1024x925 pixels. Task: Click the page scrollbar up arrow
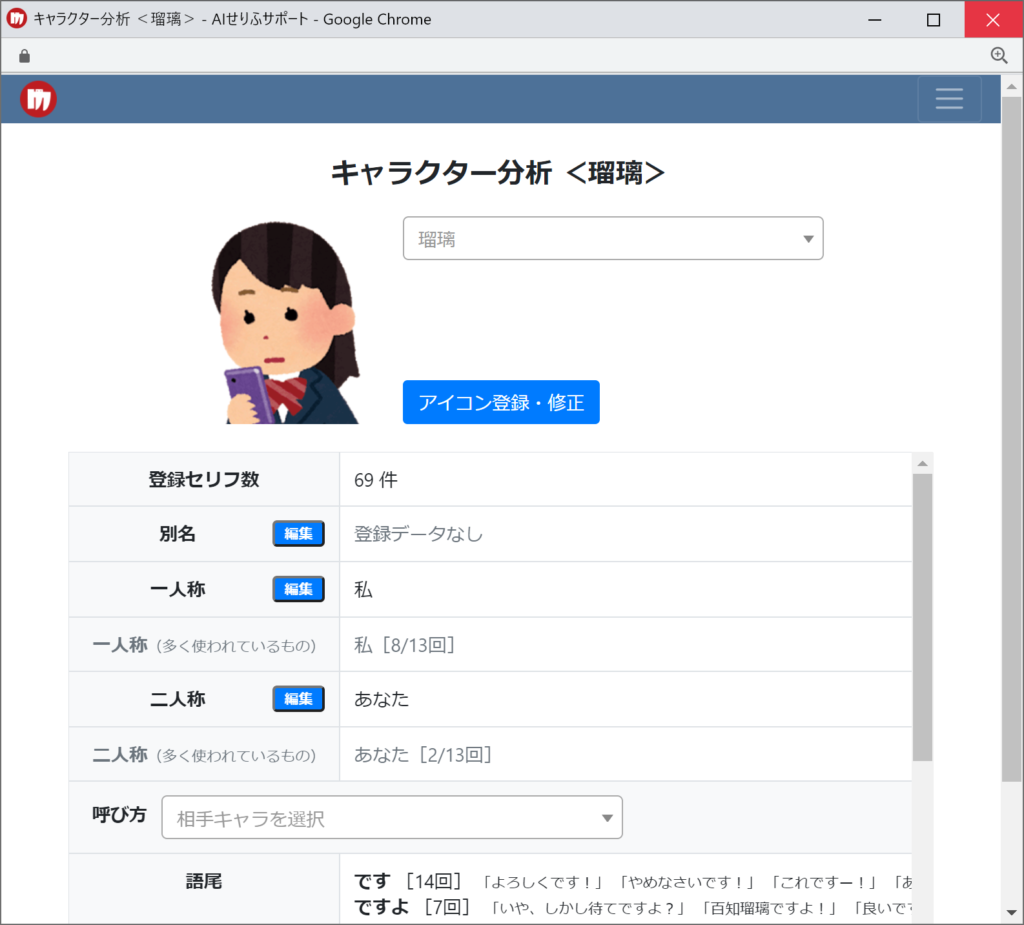1011,86
